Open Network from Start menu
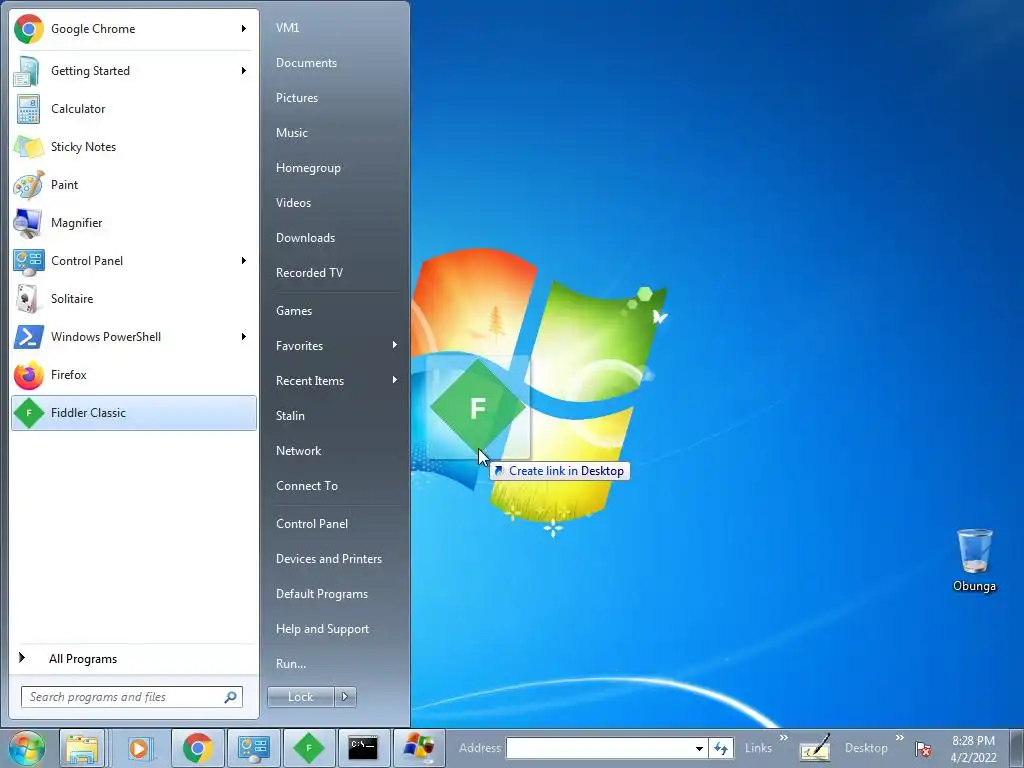This screenshot has width=1024, height=768. [298, 451]
